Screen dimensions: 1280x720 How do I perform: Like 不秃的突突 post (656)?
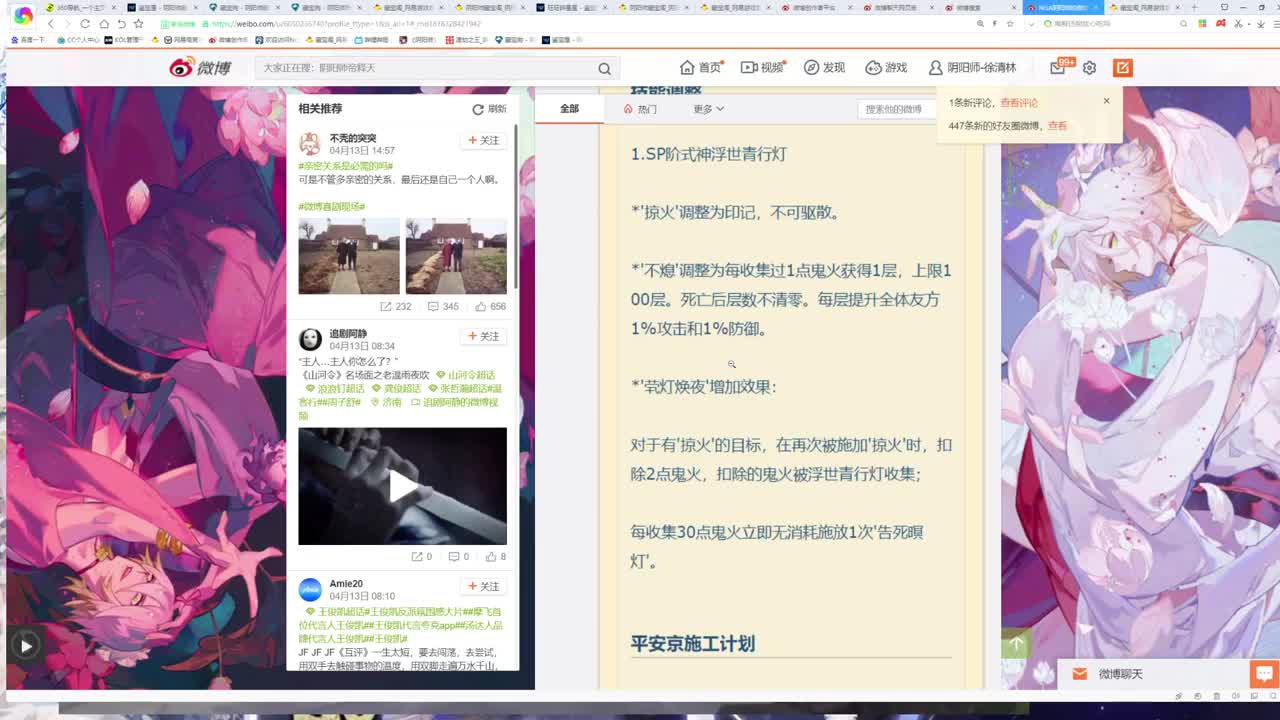pos(491,307)
